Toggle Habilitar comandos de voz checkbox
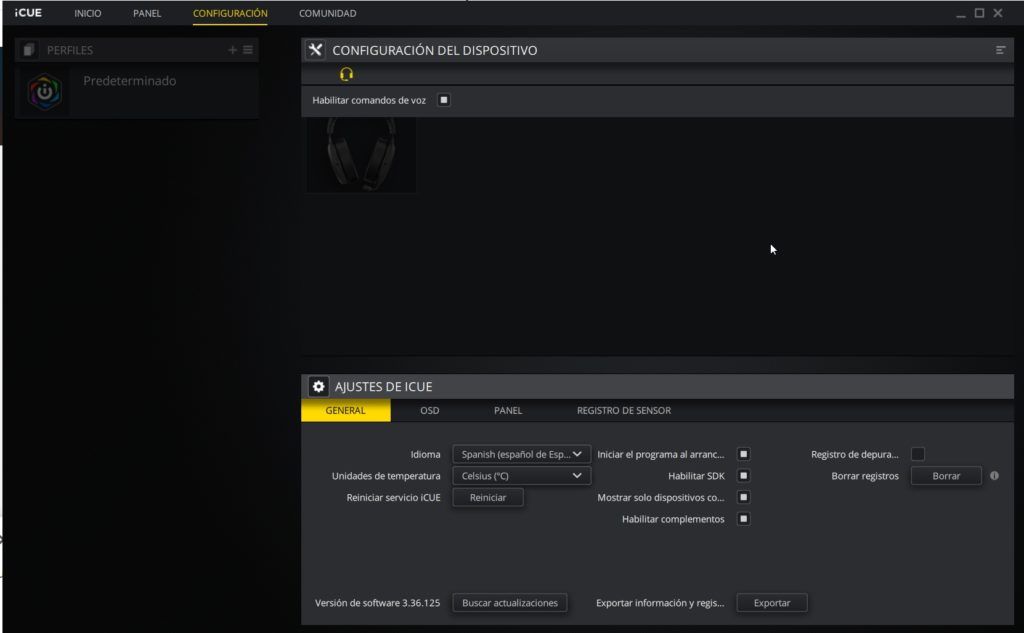 (443, 100)
